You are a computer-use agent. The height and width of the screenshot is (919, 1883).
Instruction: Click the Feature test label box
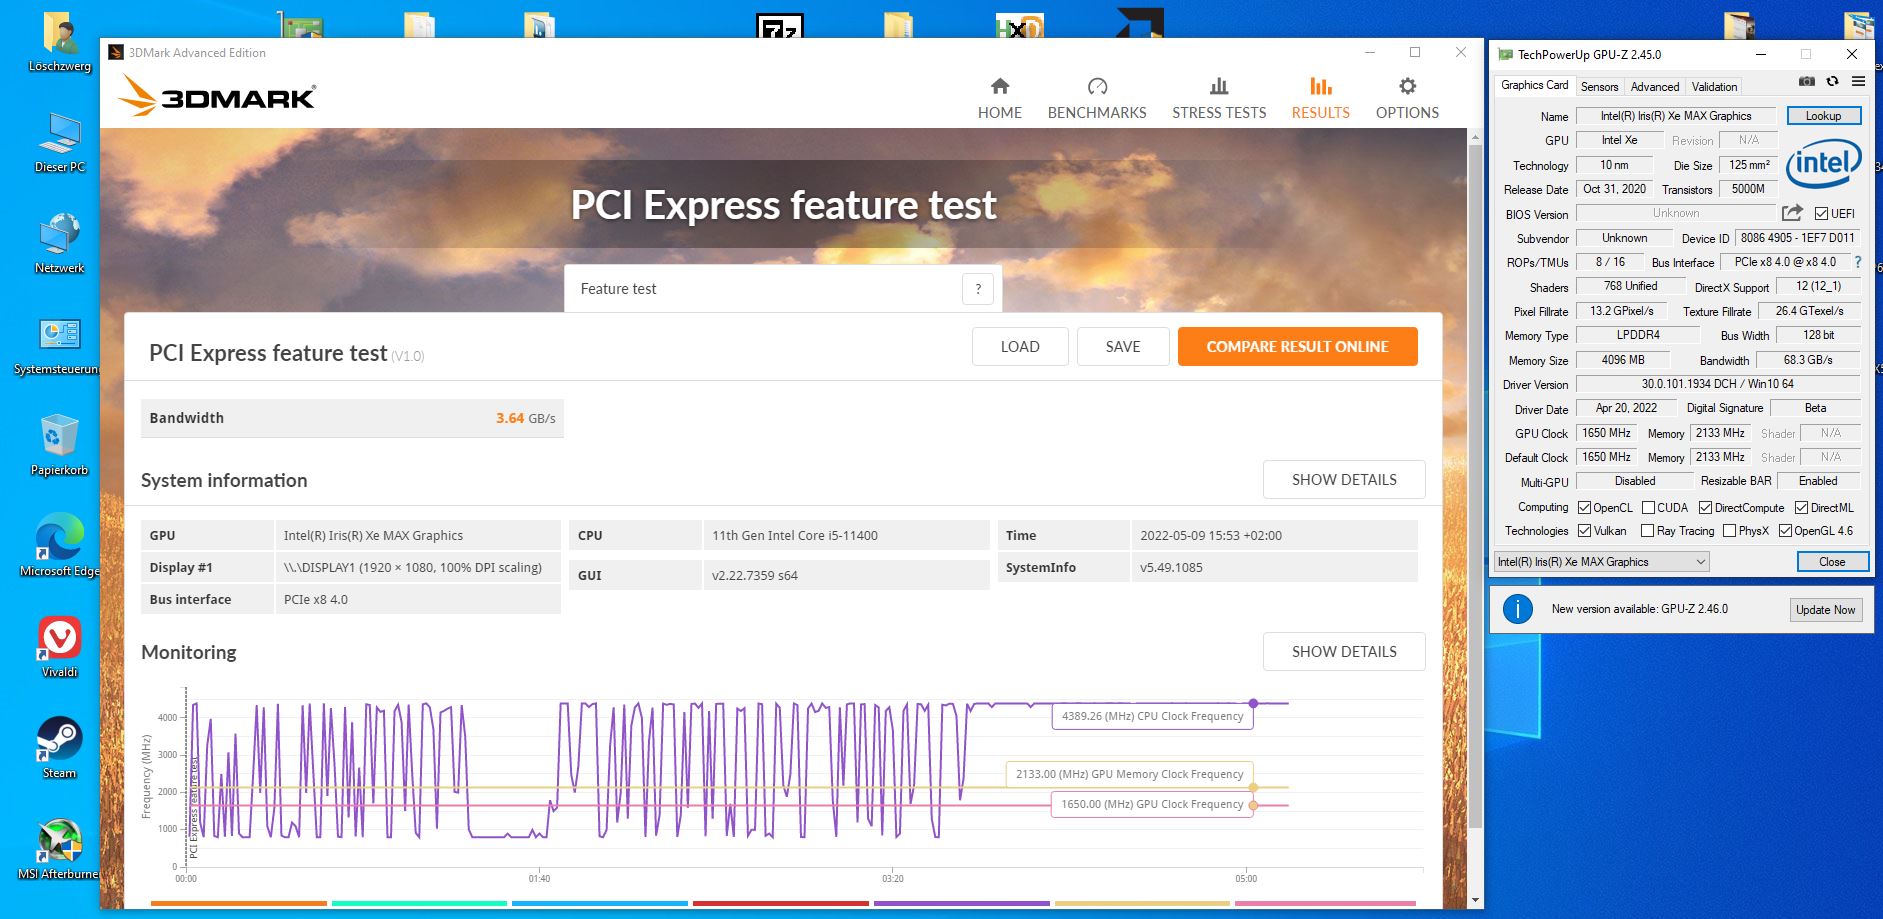pos(783,289)
